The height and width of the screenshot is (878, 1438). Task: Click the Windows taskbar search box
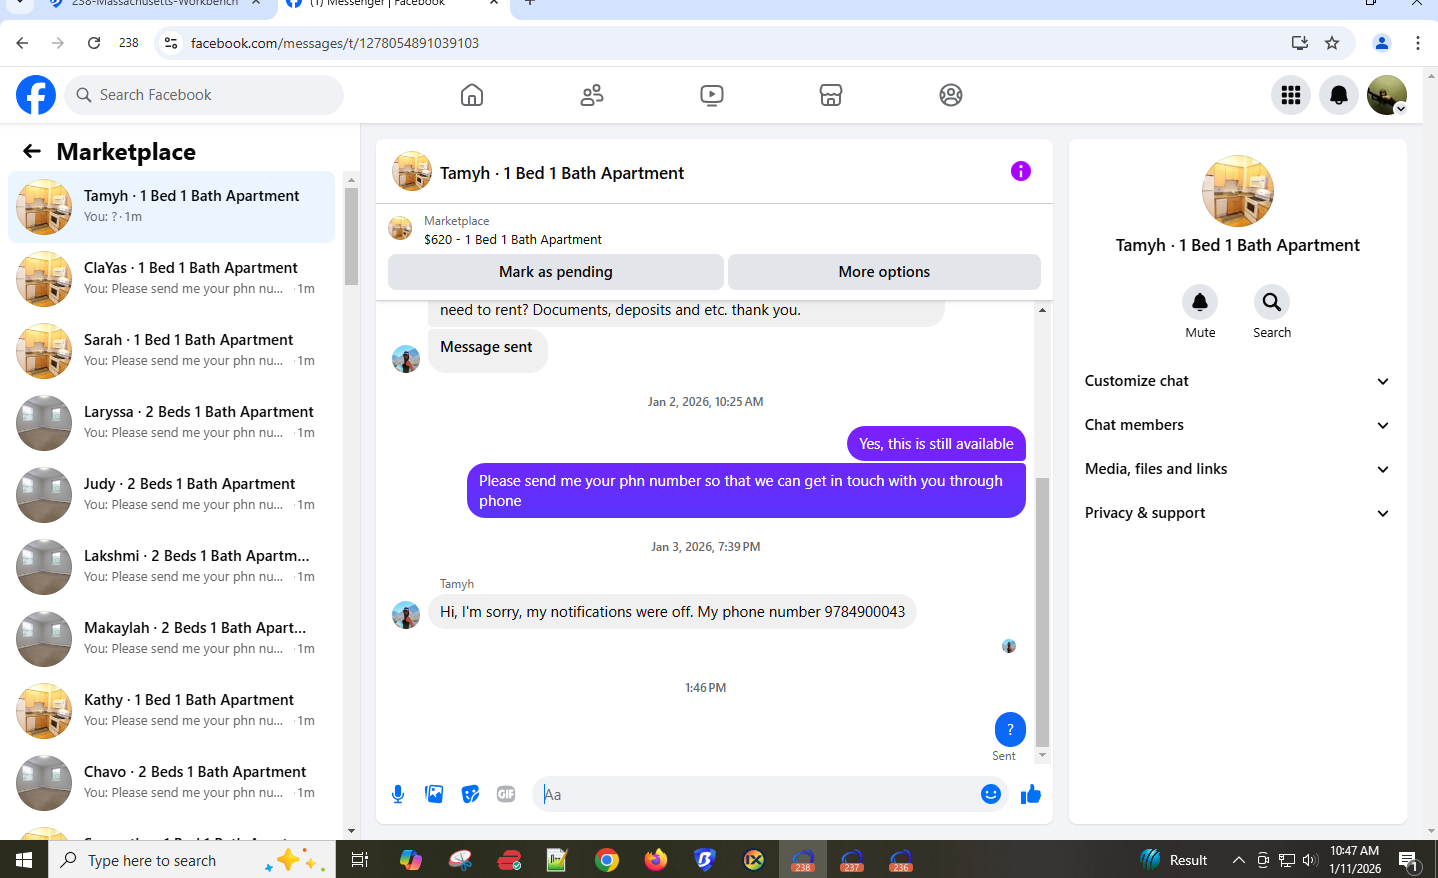coord(192,860)
